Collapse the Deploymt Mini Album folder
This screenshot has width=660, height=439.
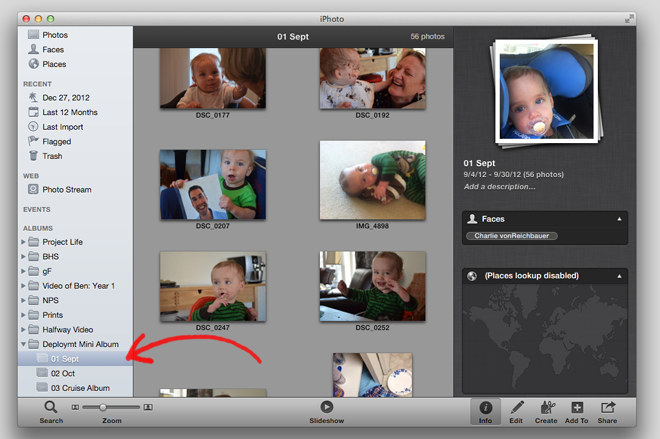24,344
